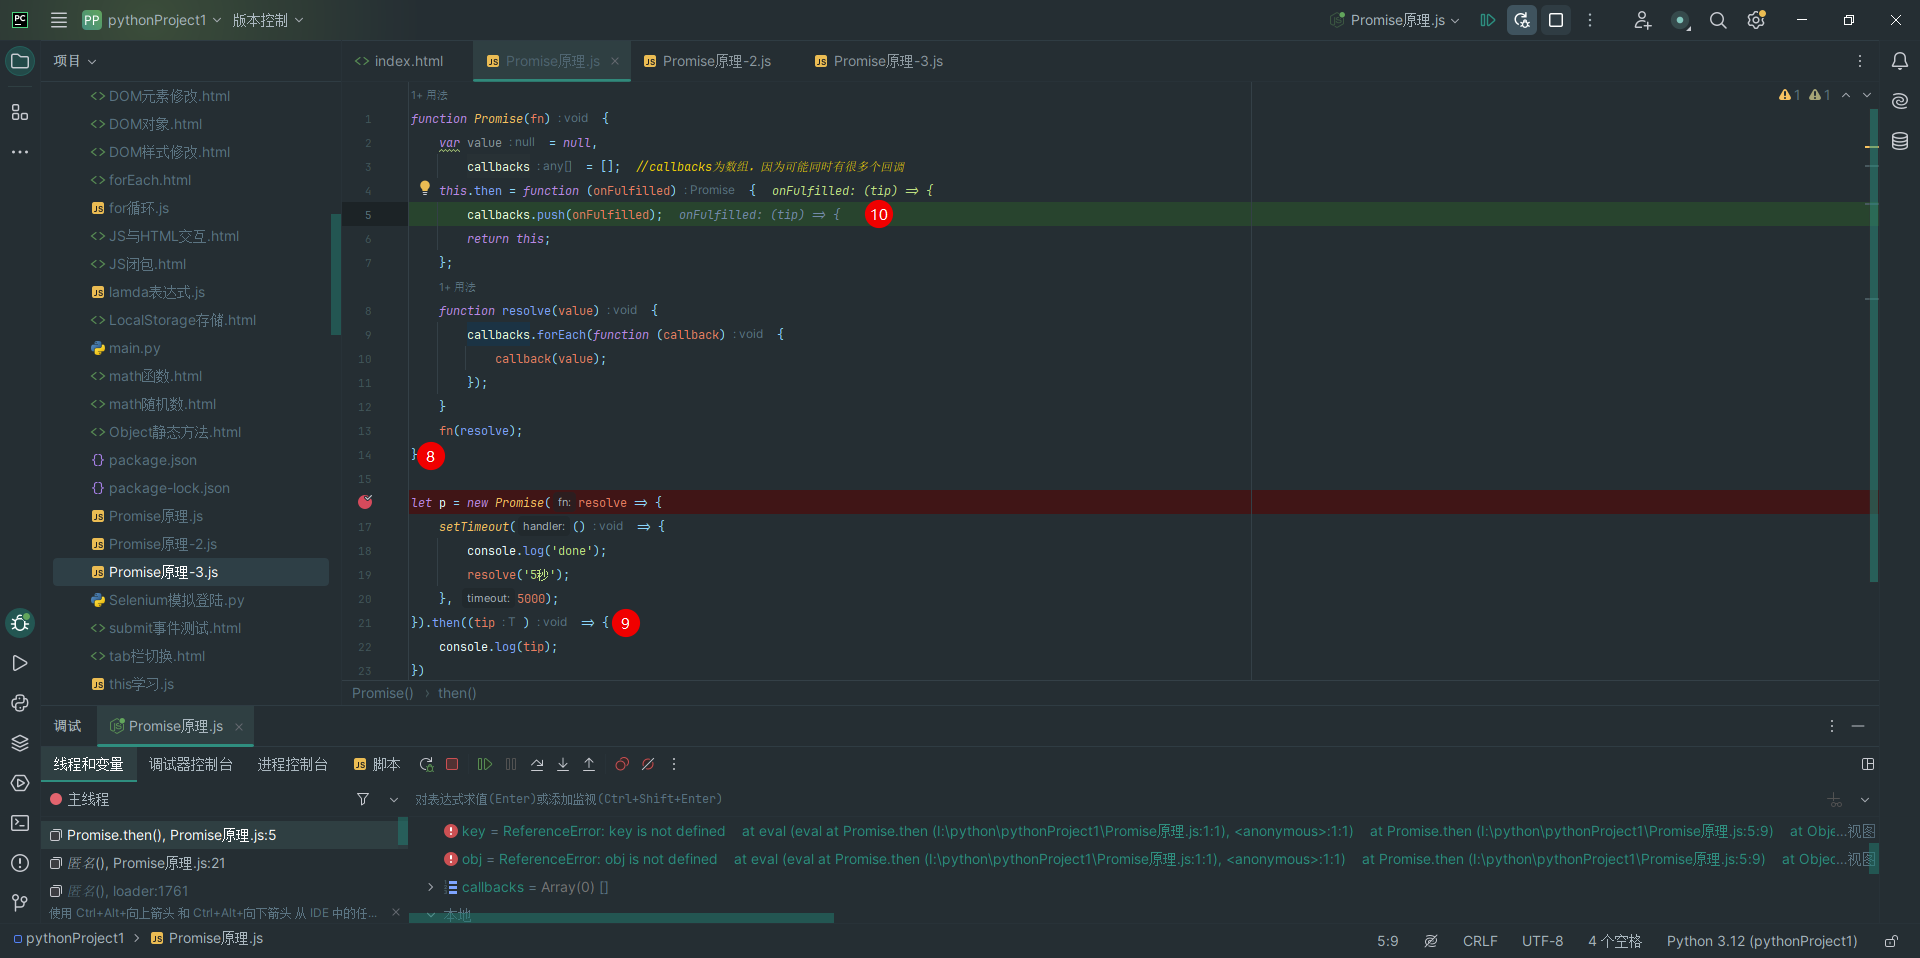The width and height of the screenshot is (1920, 958).
Task: Change line separator CRLF in status bar
Action: 1480,941
